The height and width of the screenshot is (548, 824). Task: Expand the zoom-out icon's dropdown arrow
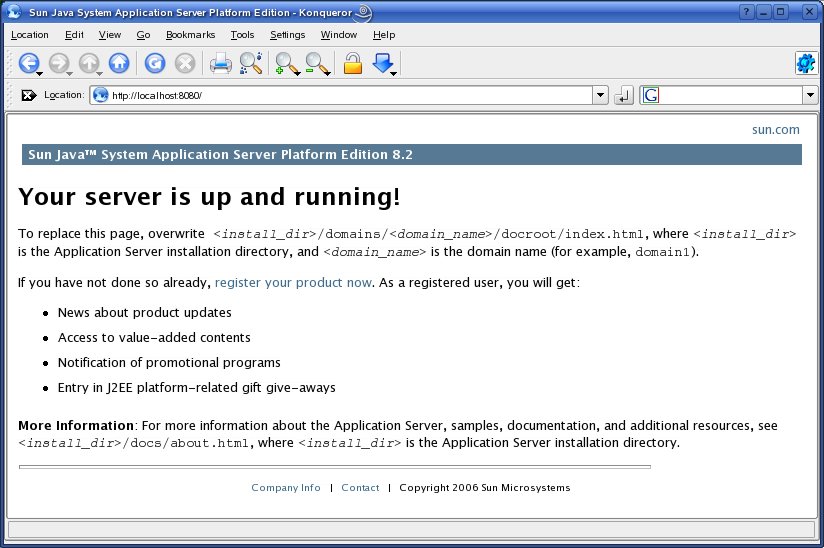[x=328, y=74]
